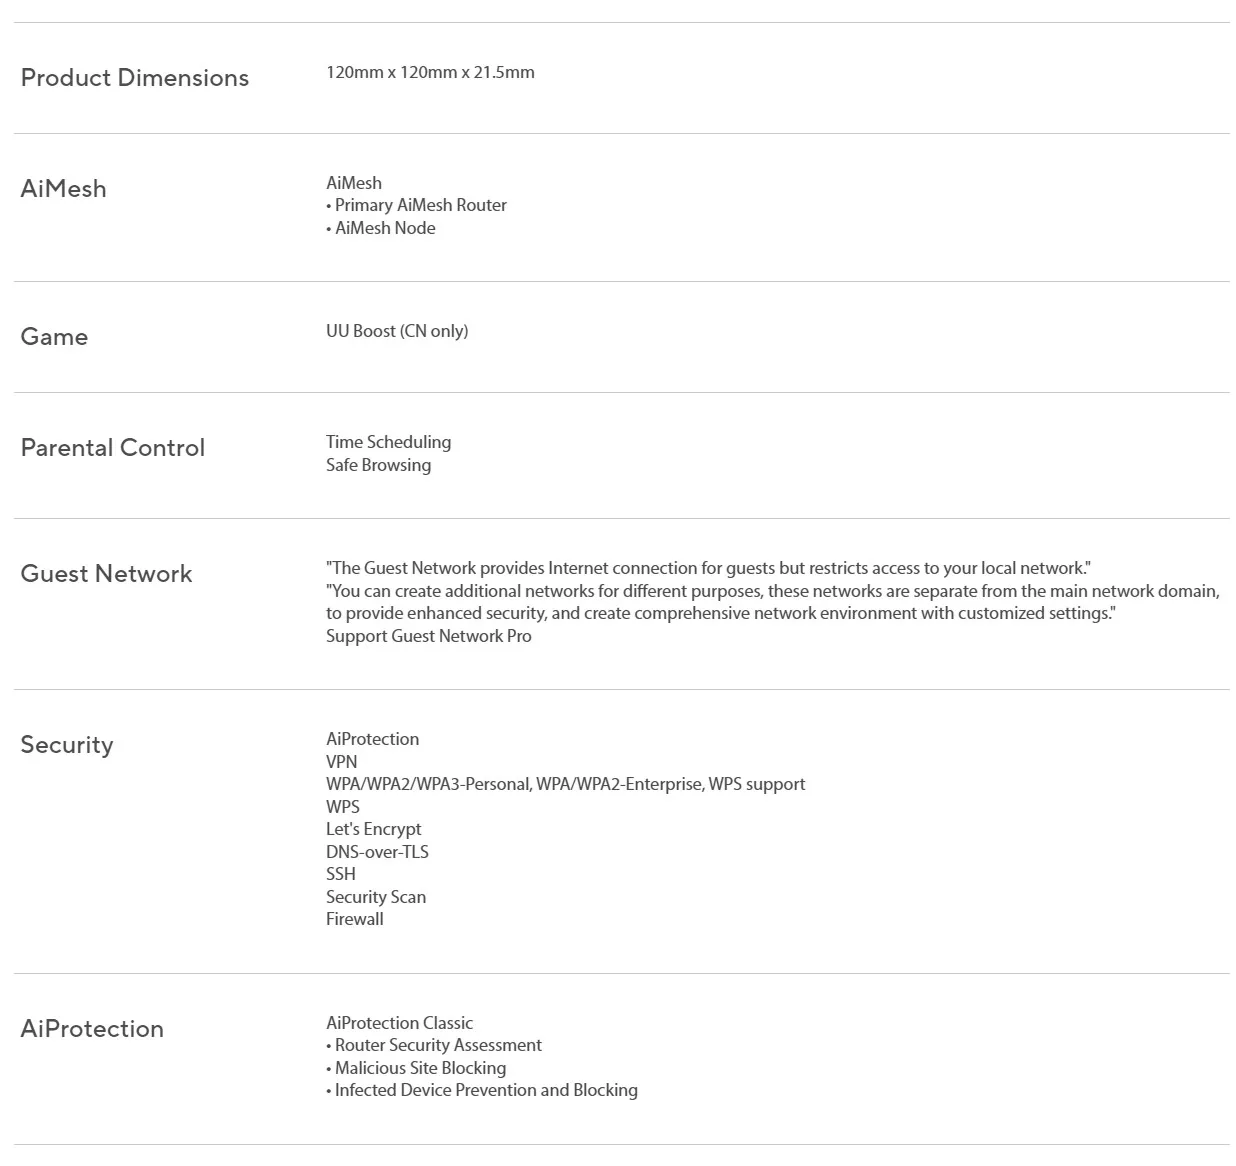This screenshot has height=1166, width=1236.
Task: Select the 120mm x 120mm x 21.5mm value
Action: (x=430, y=72)
